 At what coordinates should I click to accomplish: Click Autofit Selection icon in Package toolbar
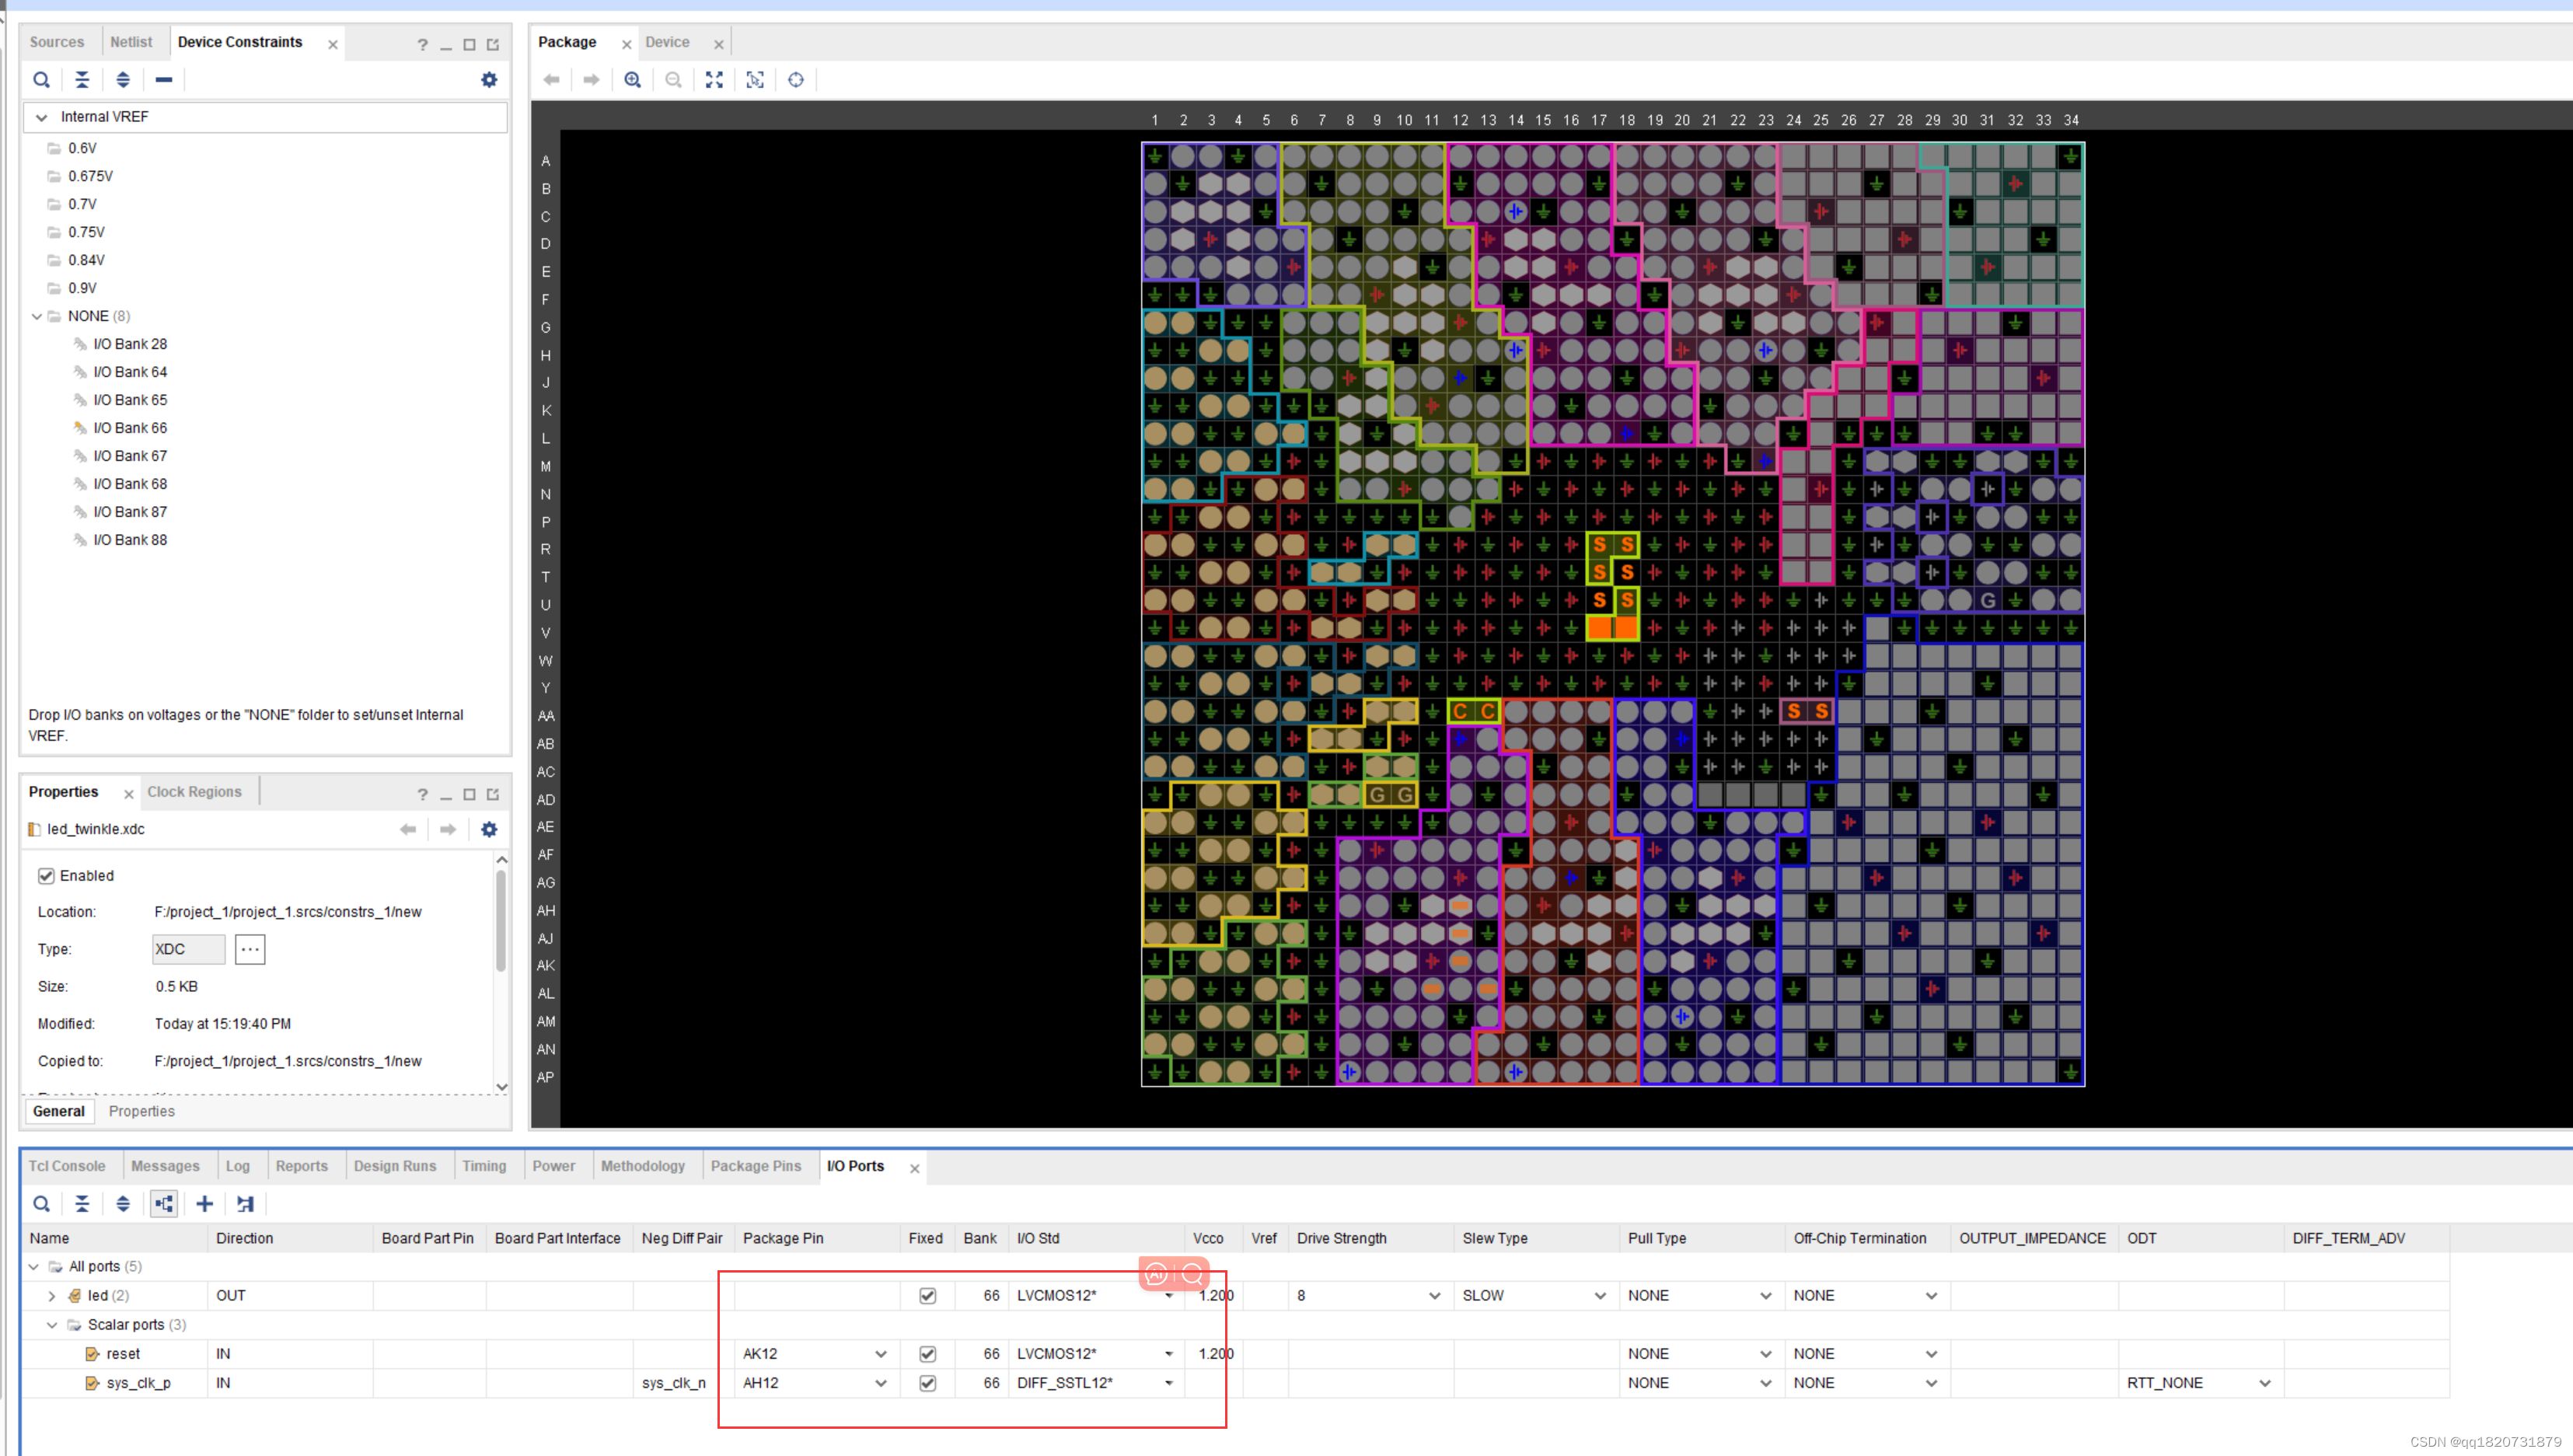click(755, 80)
